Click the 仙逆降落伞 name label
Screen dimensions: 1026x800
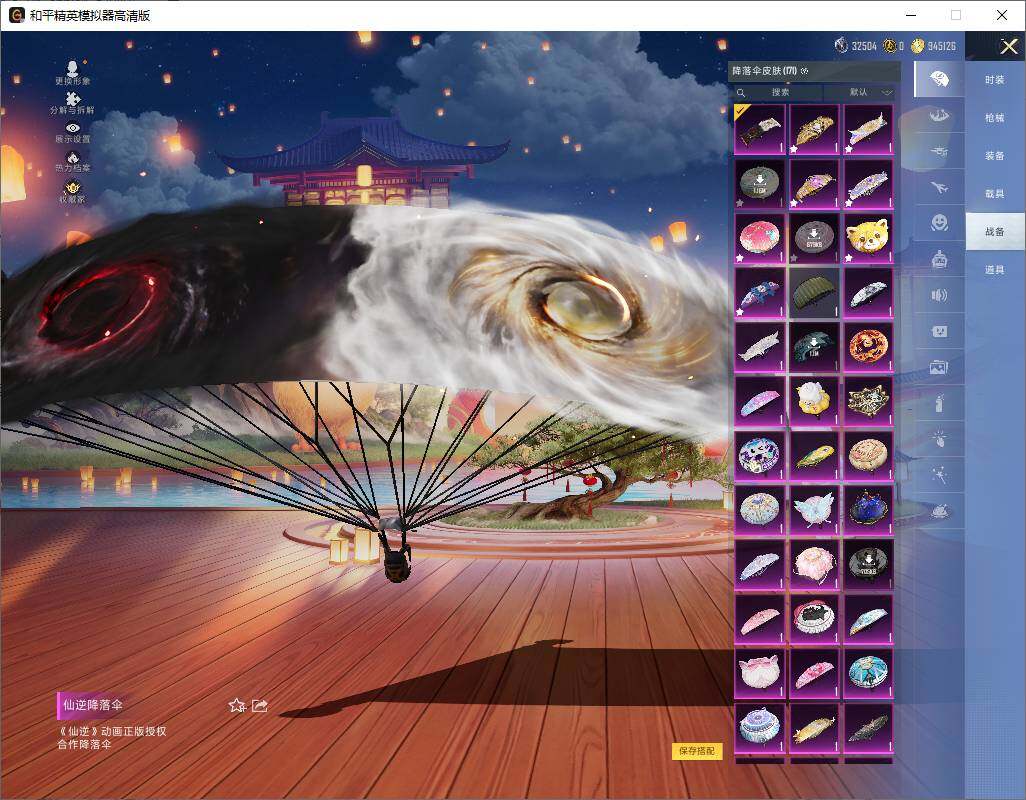click(93, 704)
